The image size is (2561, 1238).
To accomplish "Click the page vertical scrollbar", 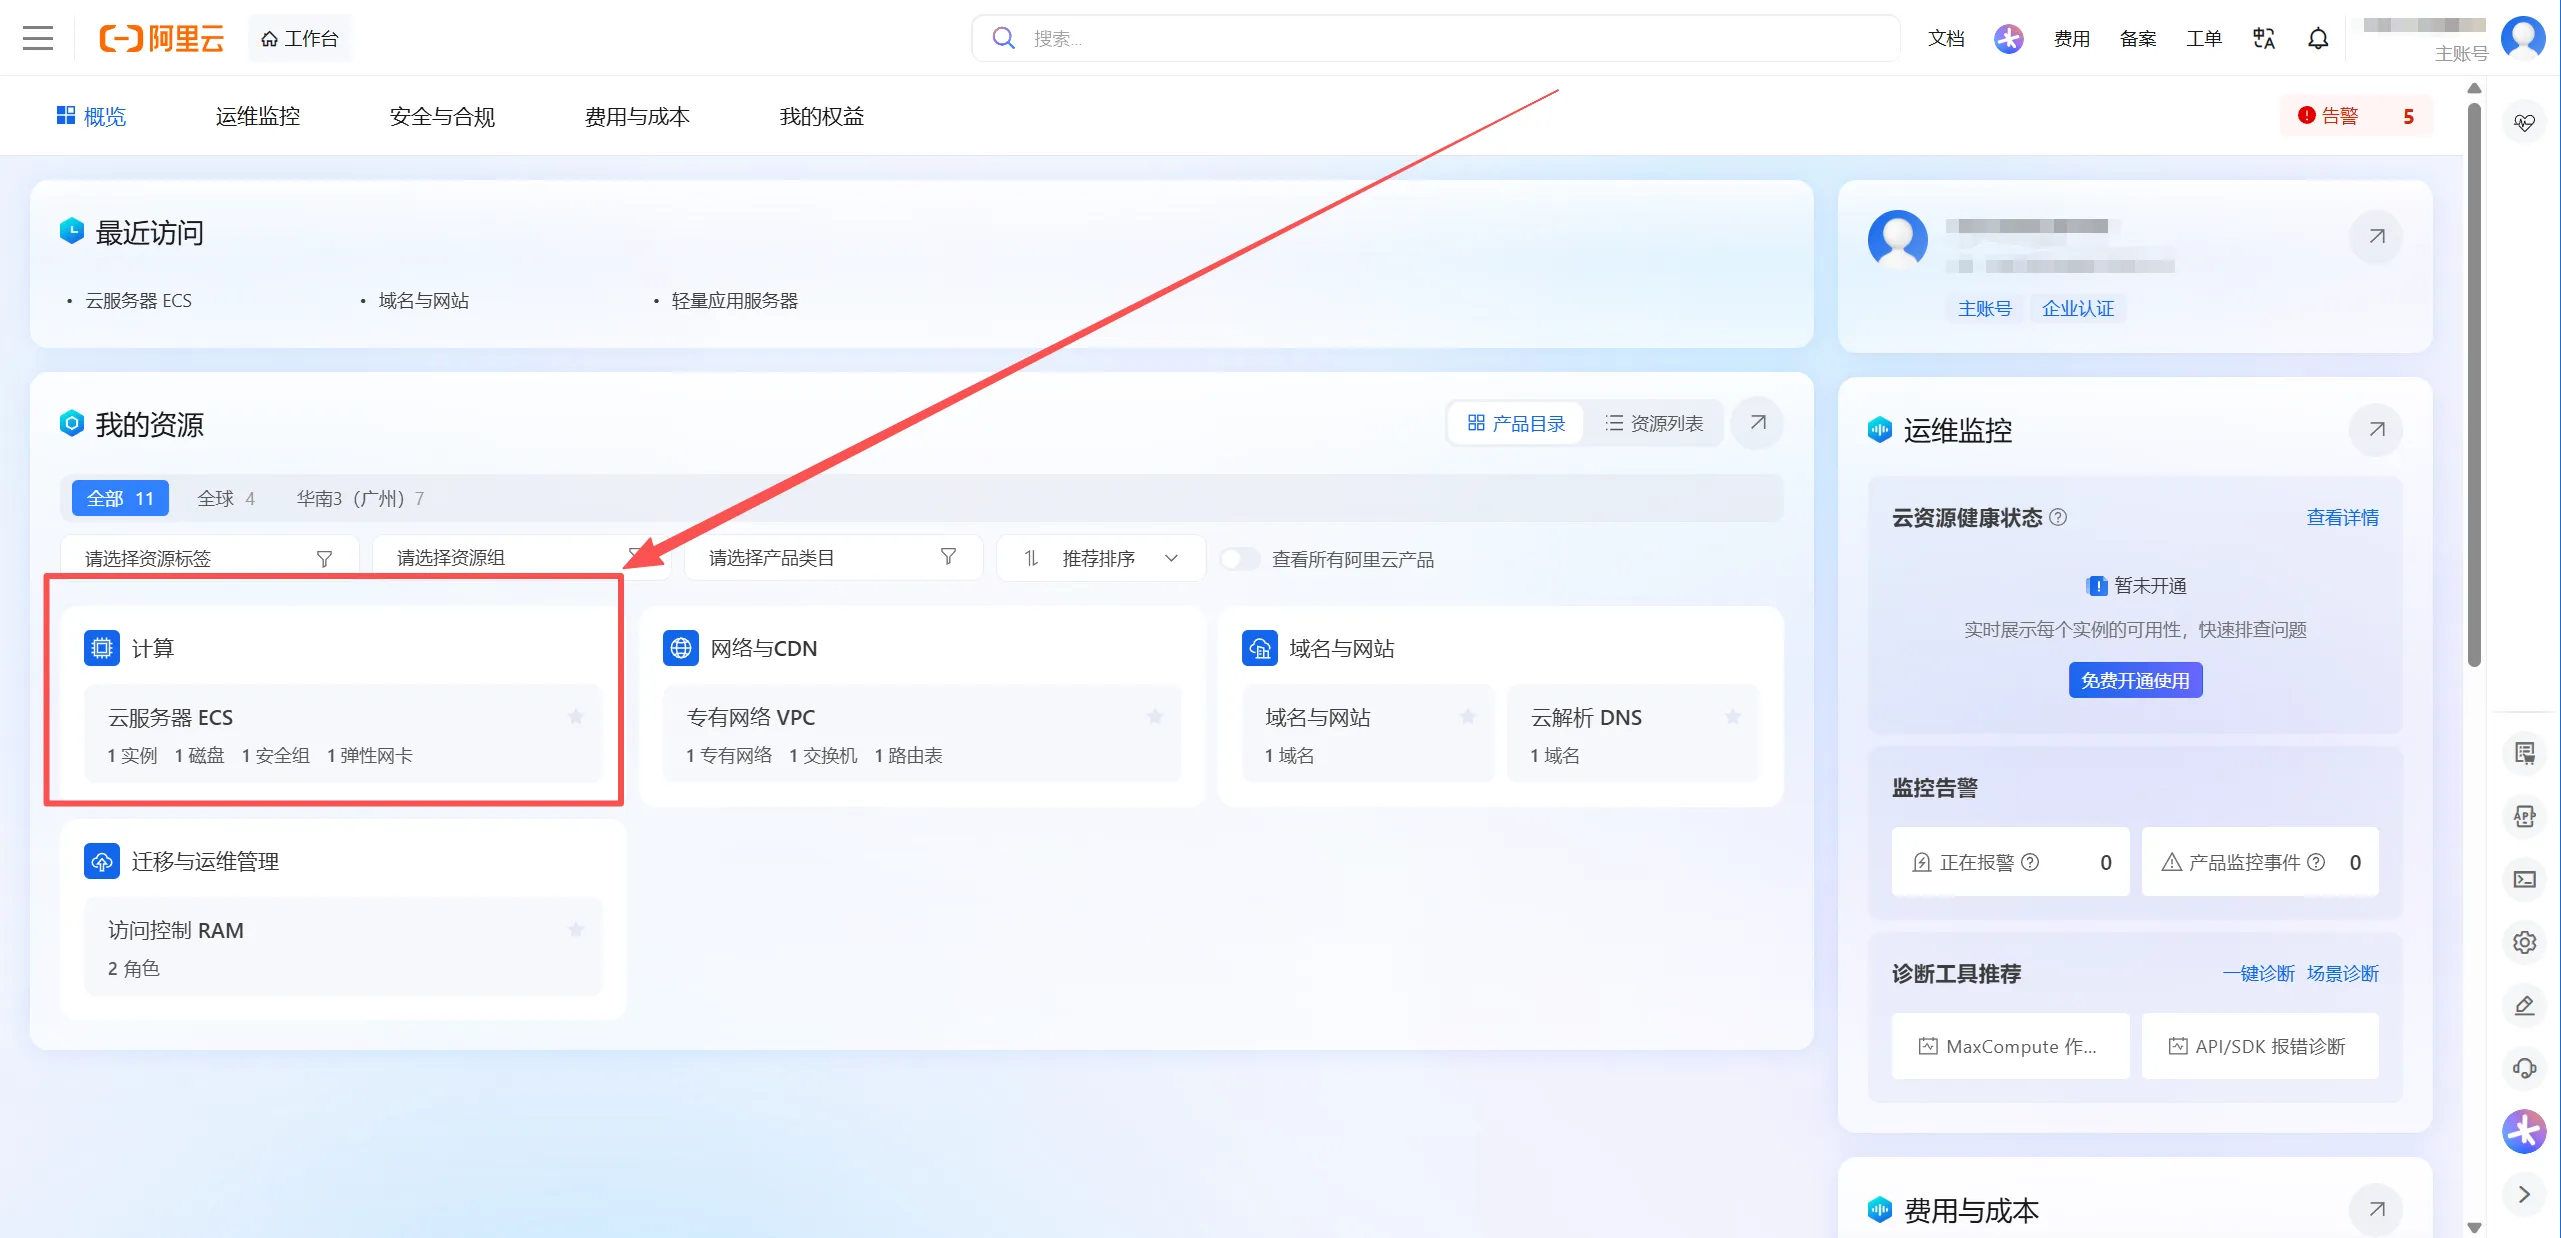I will pyautogui.click(x=2474, y=385).
